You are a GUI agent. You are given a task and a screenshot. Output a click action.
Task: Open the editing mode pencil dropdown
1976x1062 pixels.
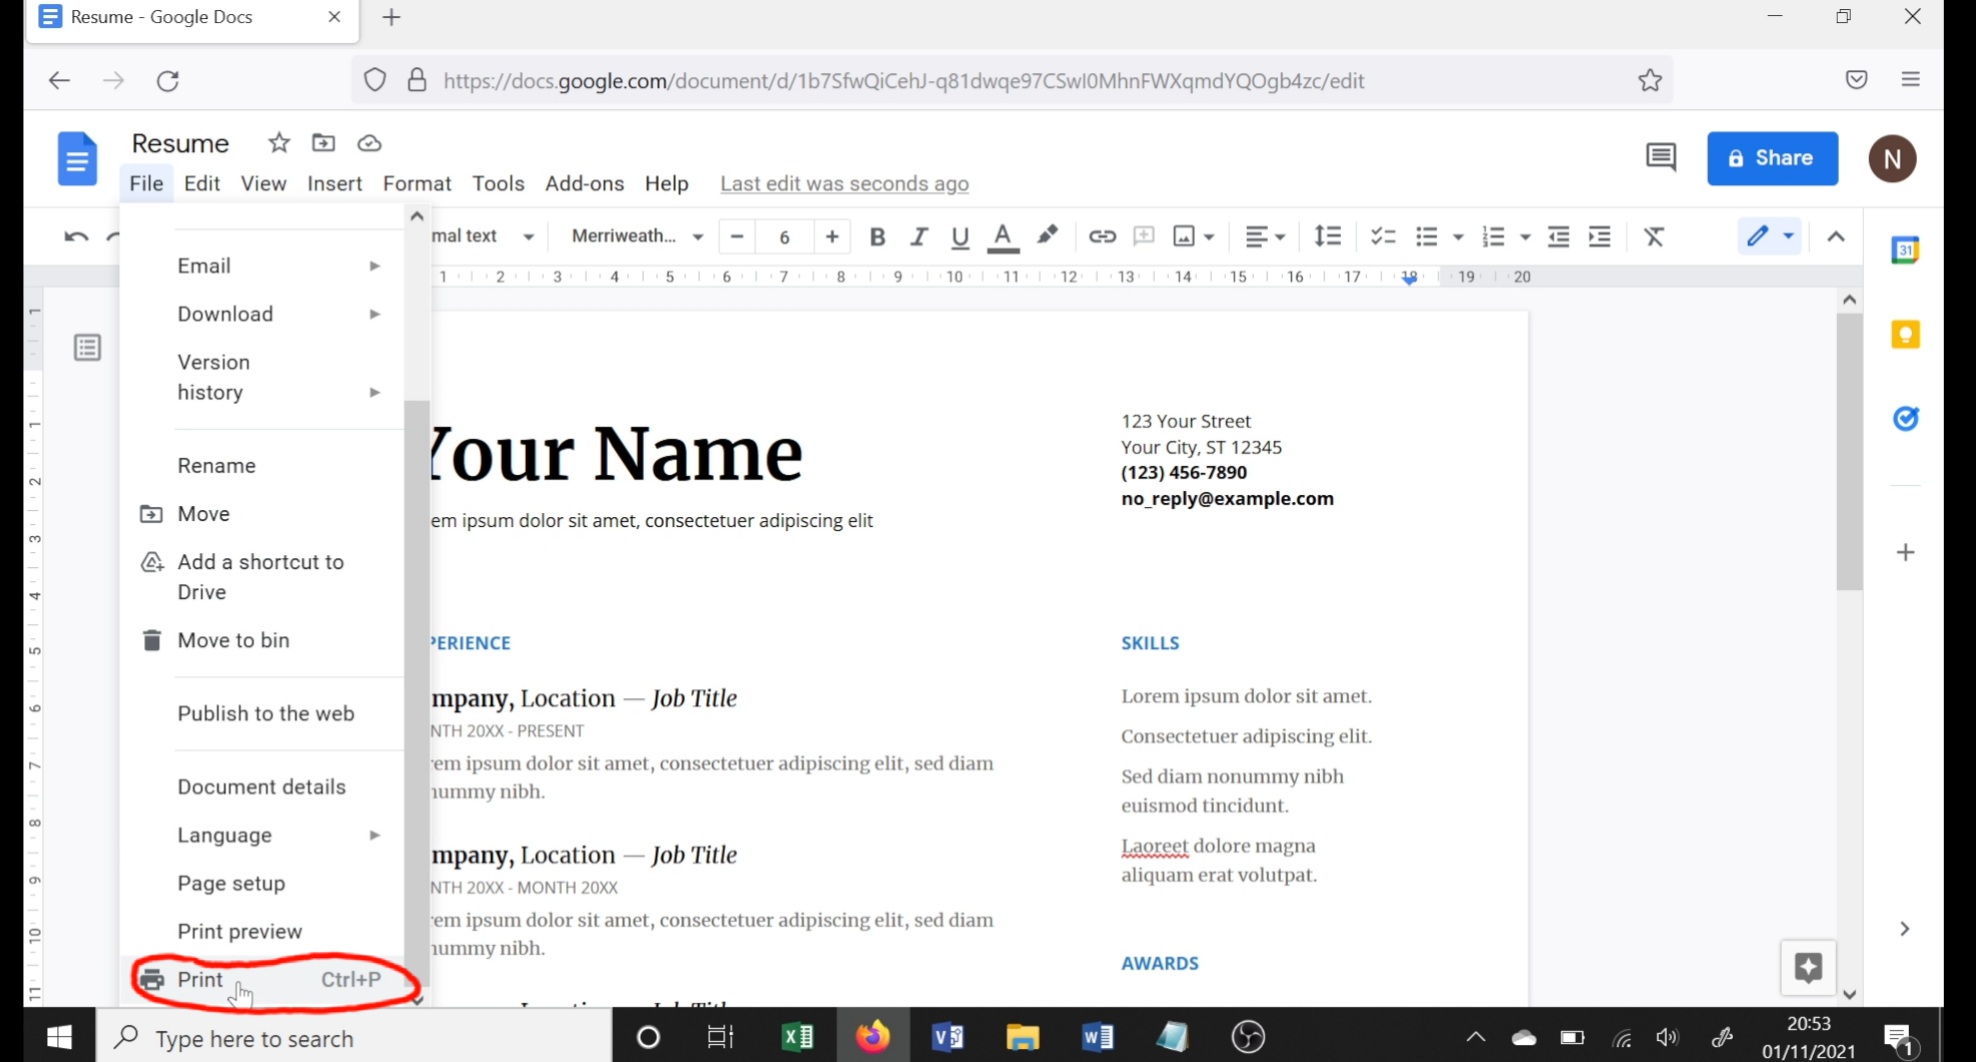click(1768, 237)
